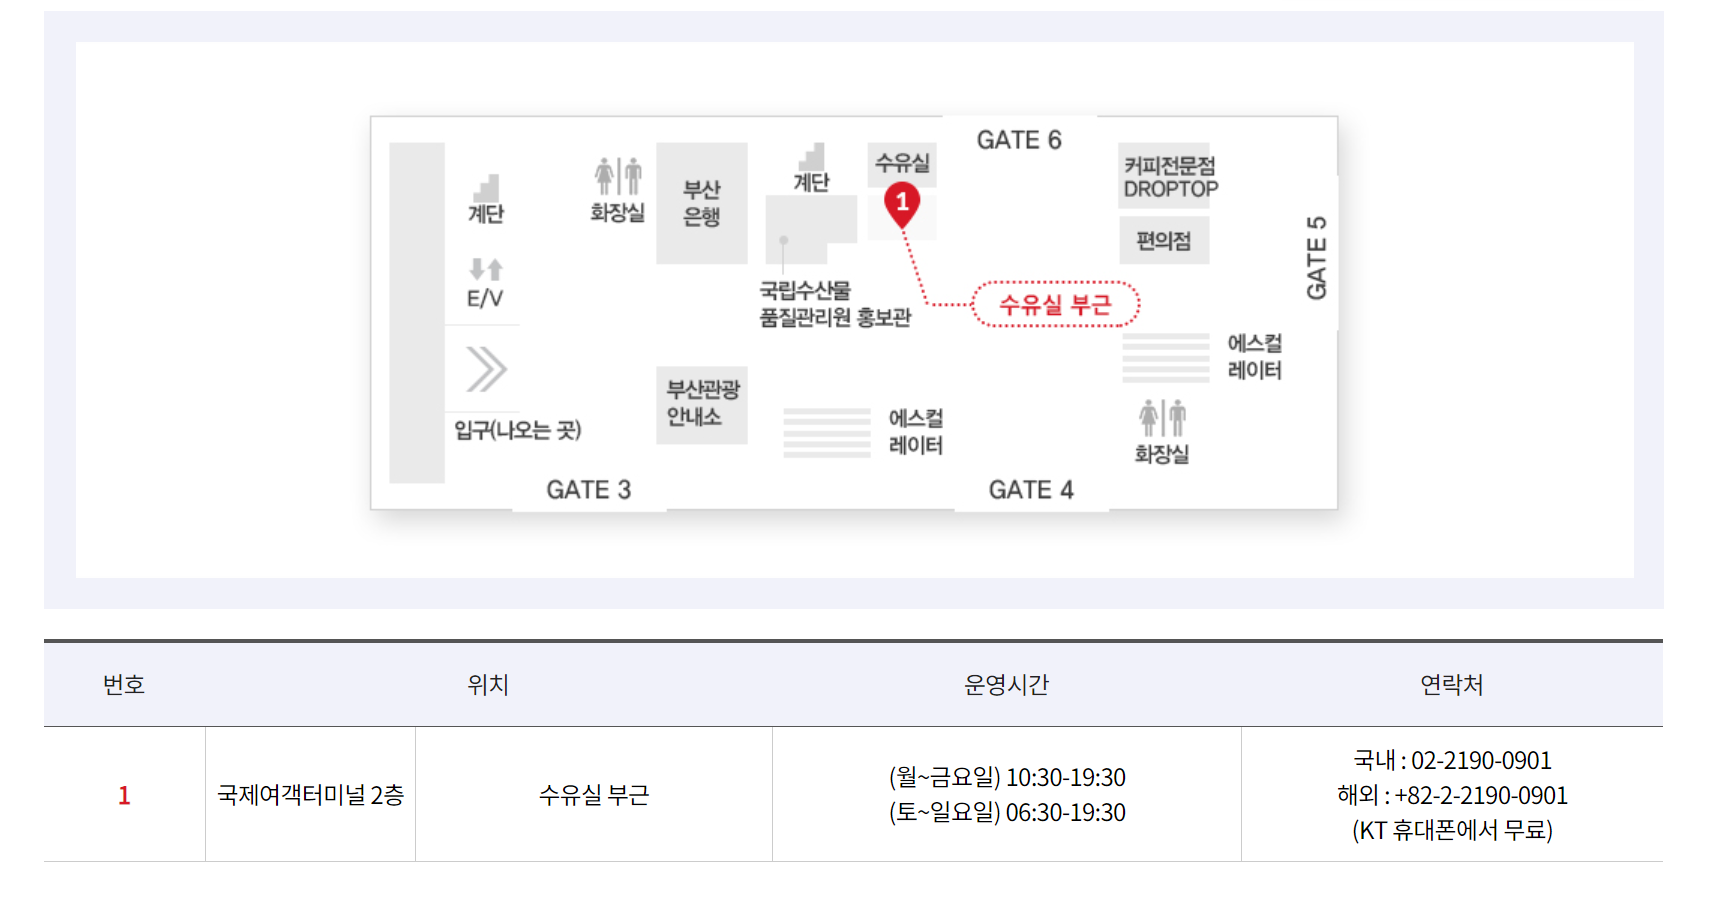Viewport: 1710px width, 910px height.
Task: Click the GATE 3 label
Action: pos(588,490)
